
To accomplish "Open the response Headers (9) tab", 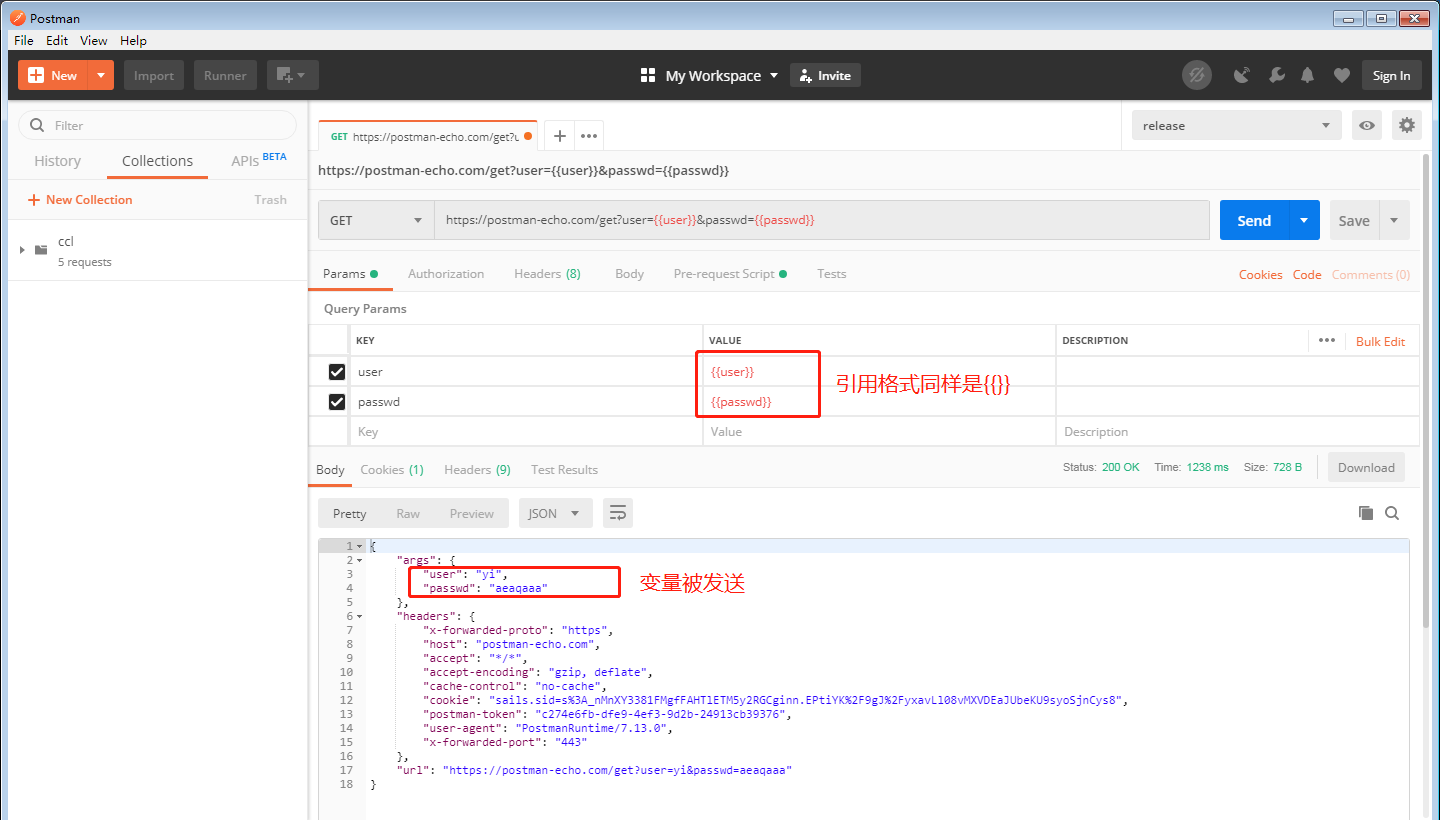I will pos(477,469).
